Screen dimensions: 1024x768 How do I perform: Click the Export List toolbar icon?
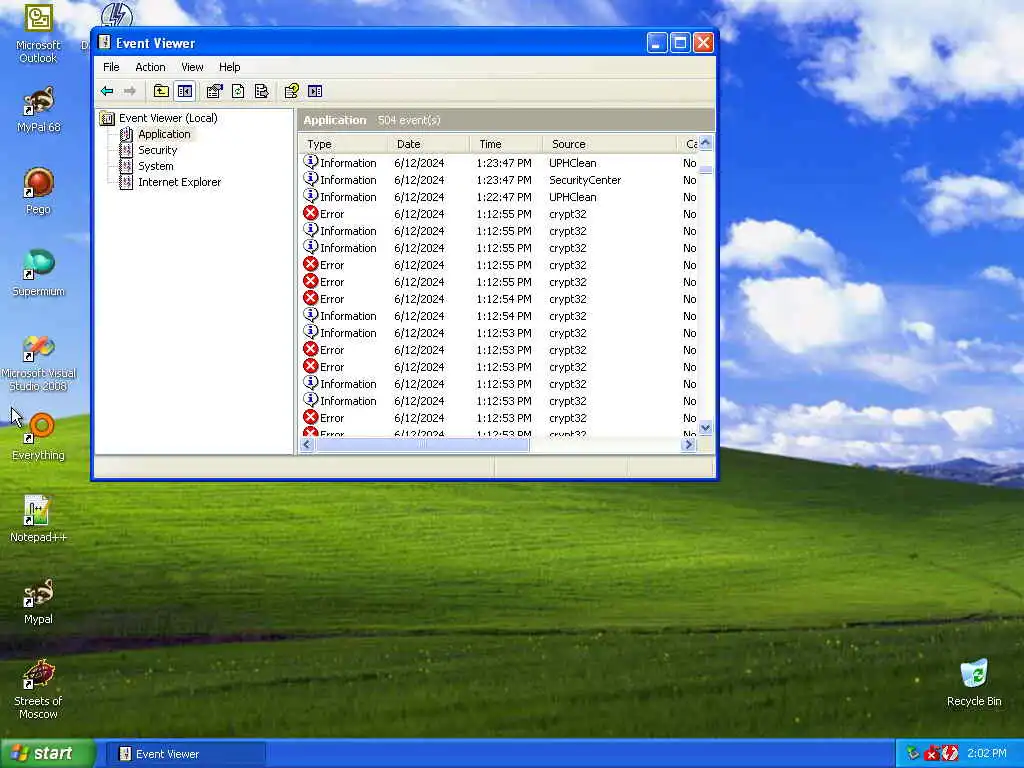[262, 91]
